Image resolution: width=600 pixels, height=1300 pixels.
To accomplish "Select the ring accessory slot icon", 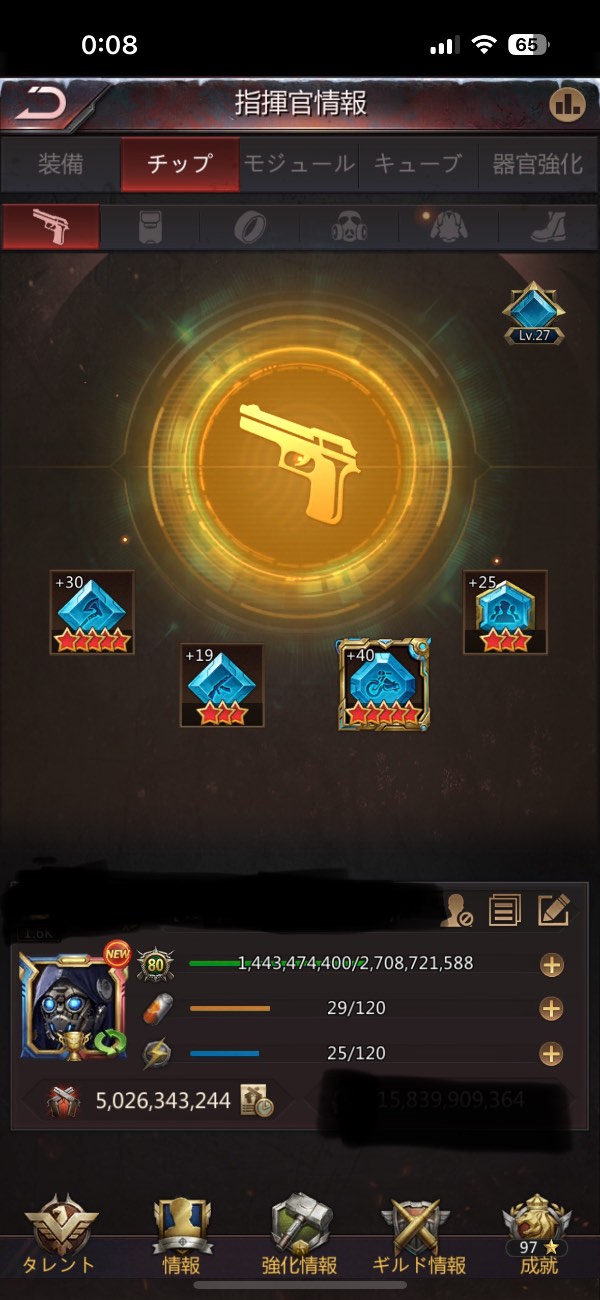I will [250, 227].
